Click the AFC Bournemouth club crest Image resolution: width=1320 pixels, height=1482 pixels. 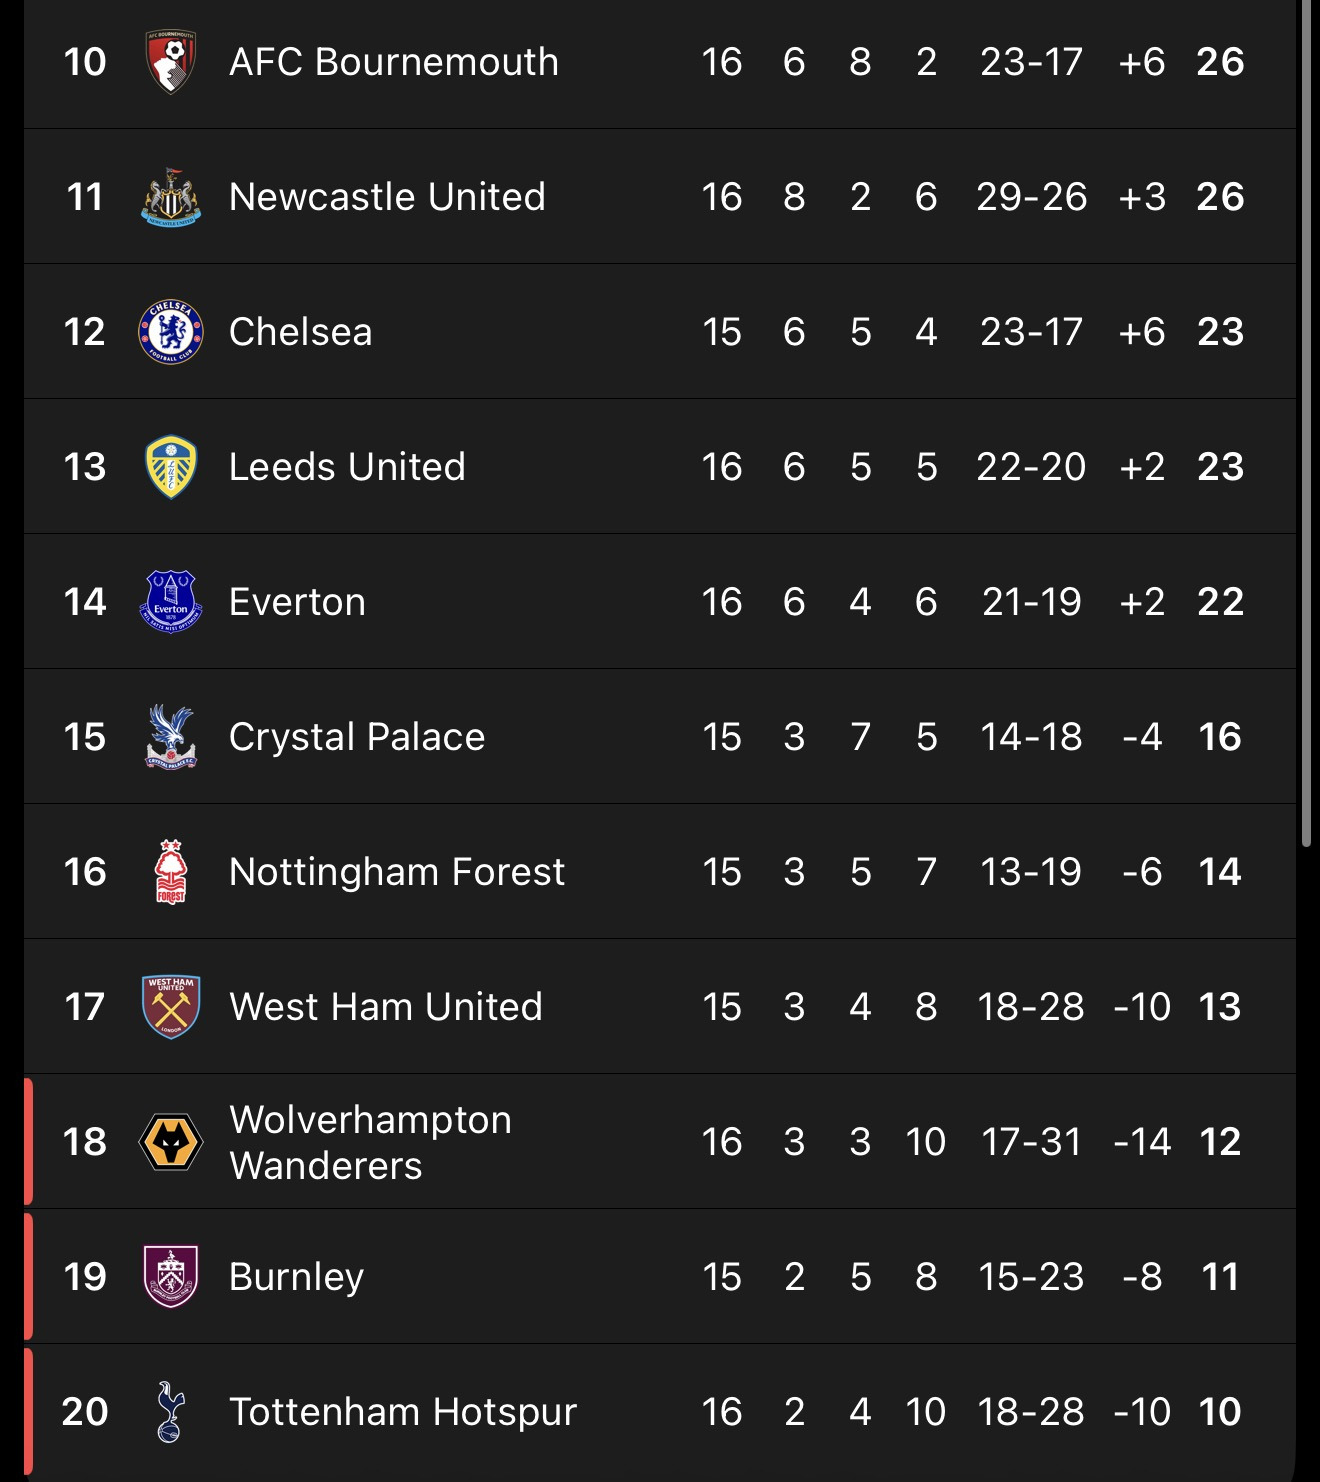click(x=171, y=62)
